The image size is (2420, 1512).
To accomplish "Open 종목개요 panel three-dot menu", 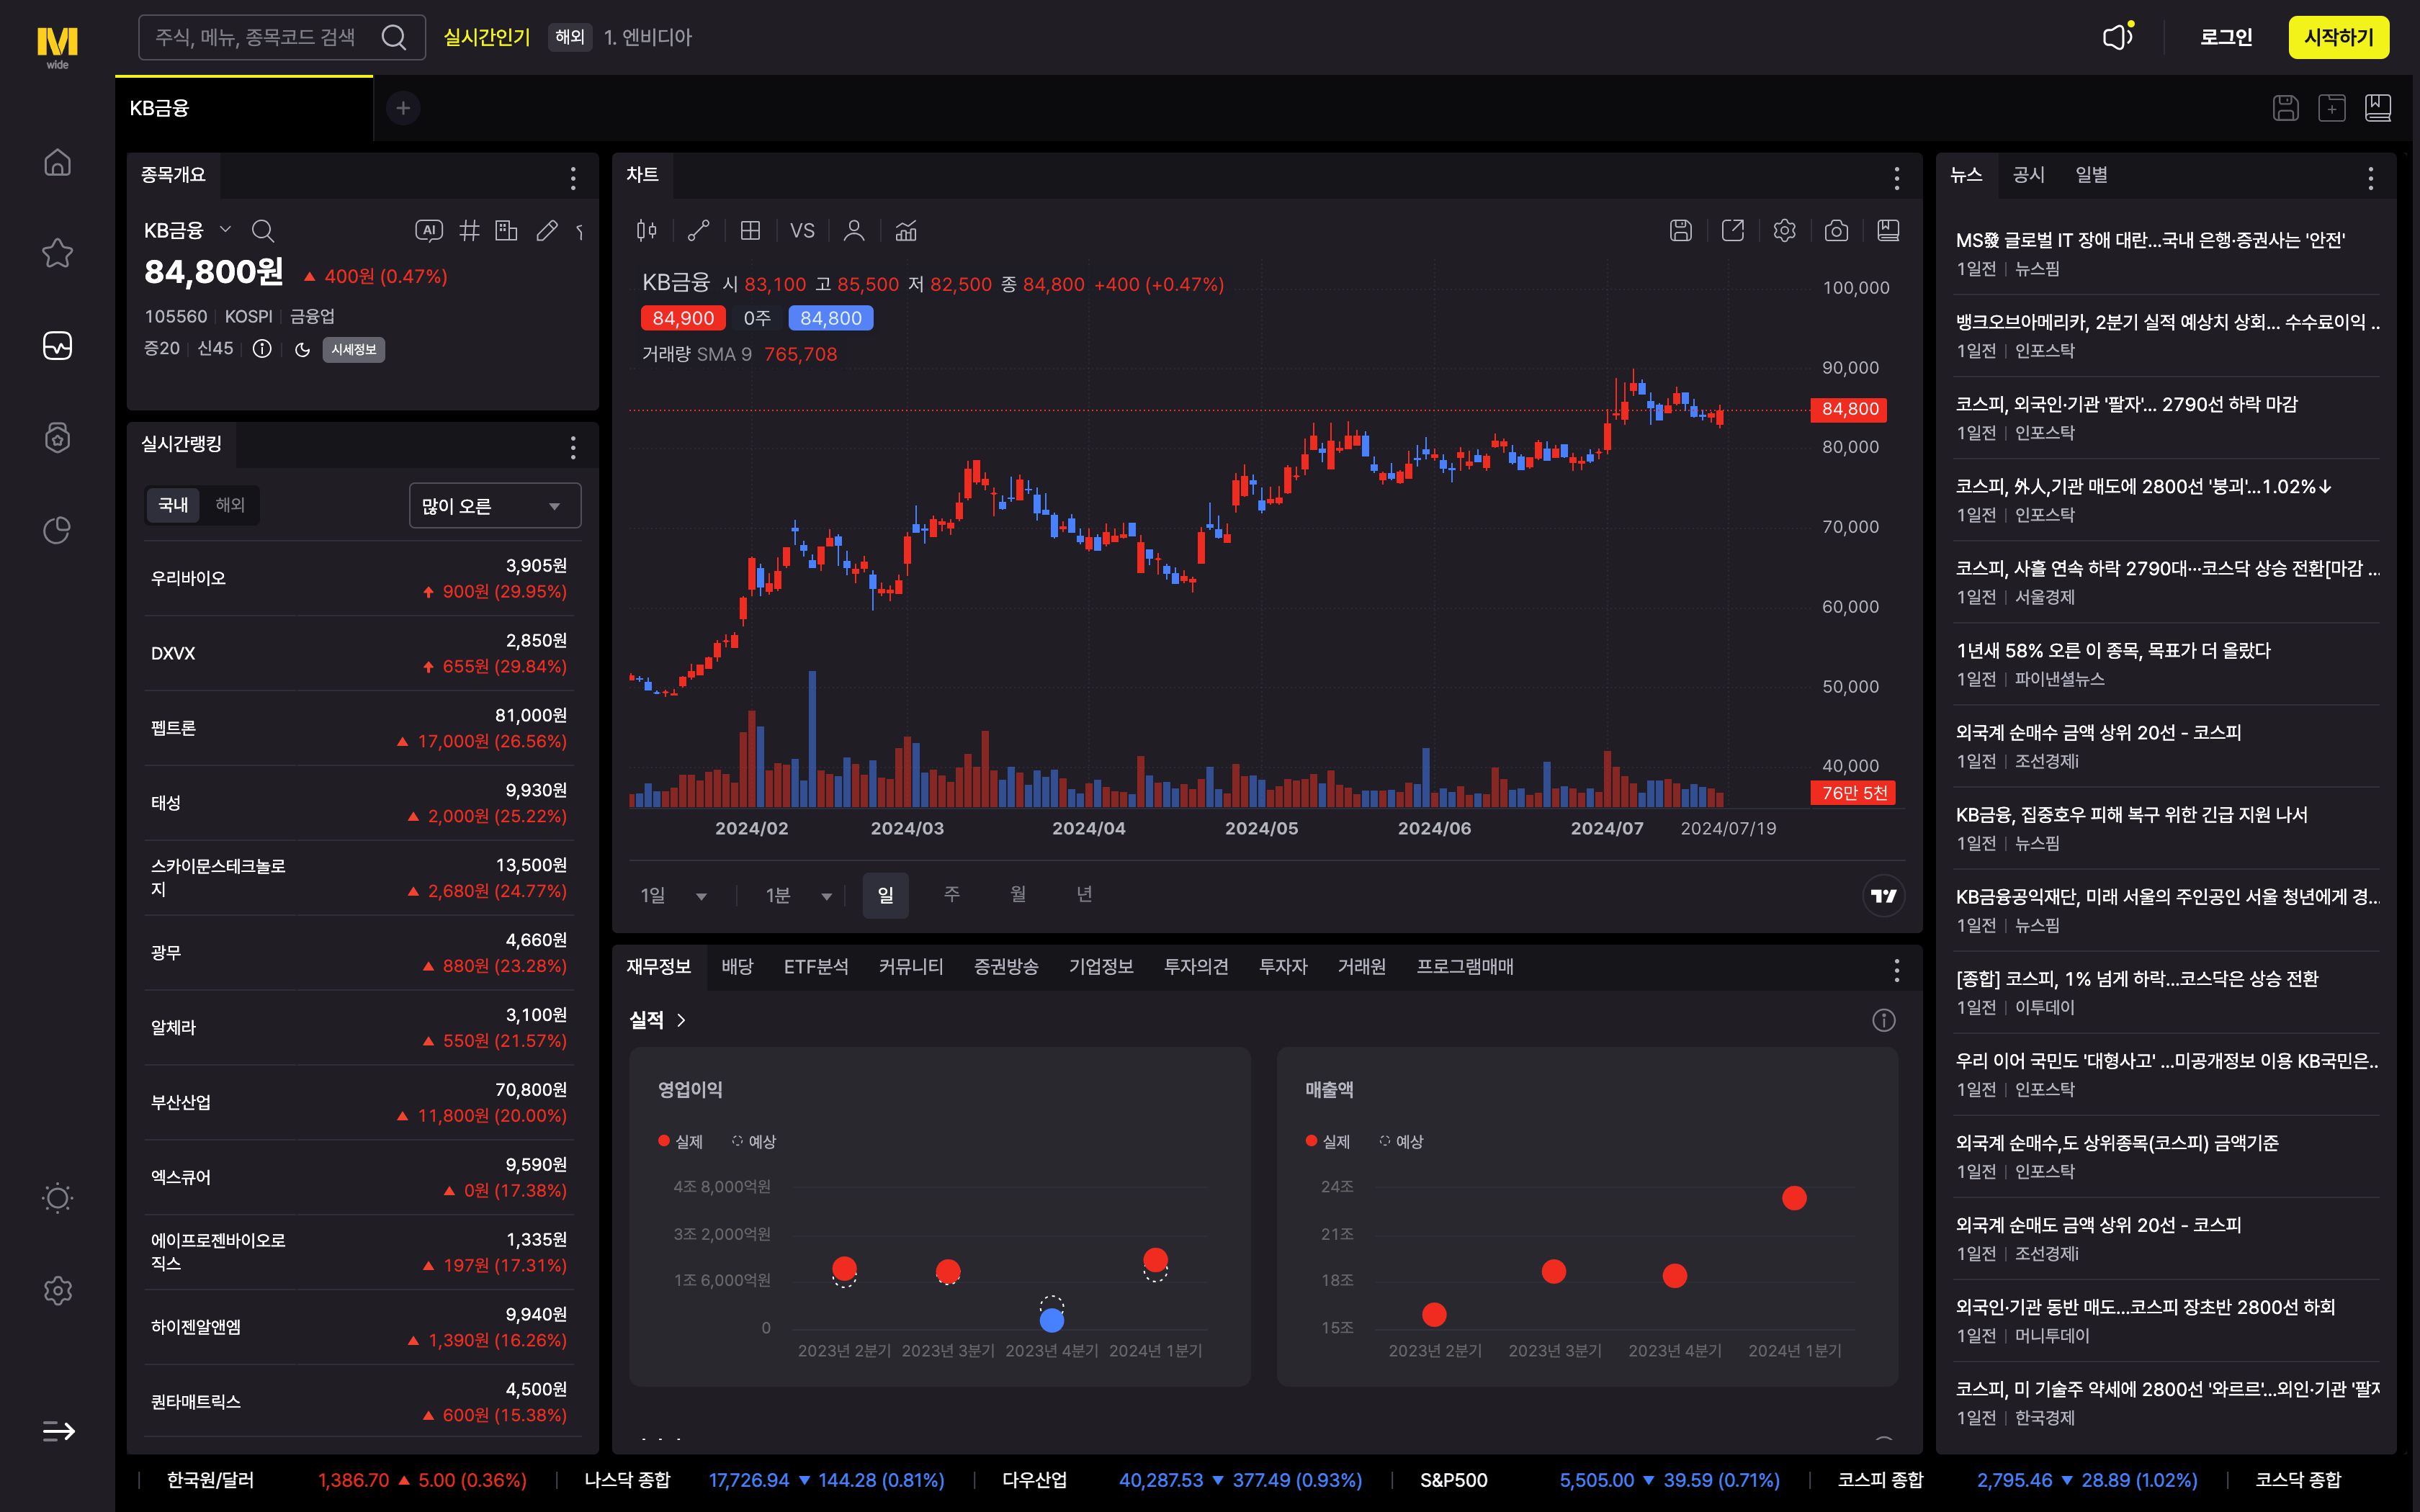I will pos(573,178).
